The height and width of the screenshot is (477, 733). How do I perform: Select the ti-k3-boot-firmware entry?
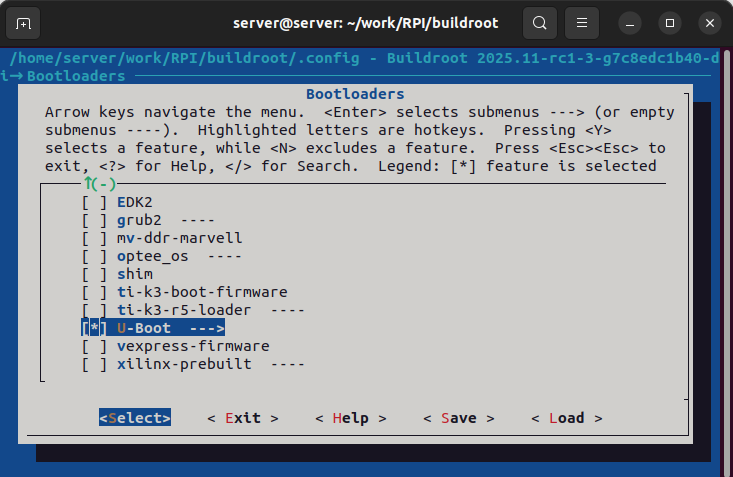(202, 292)
